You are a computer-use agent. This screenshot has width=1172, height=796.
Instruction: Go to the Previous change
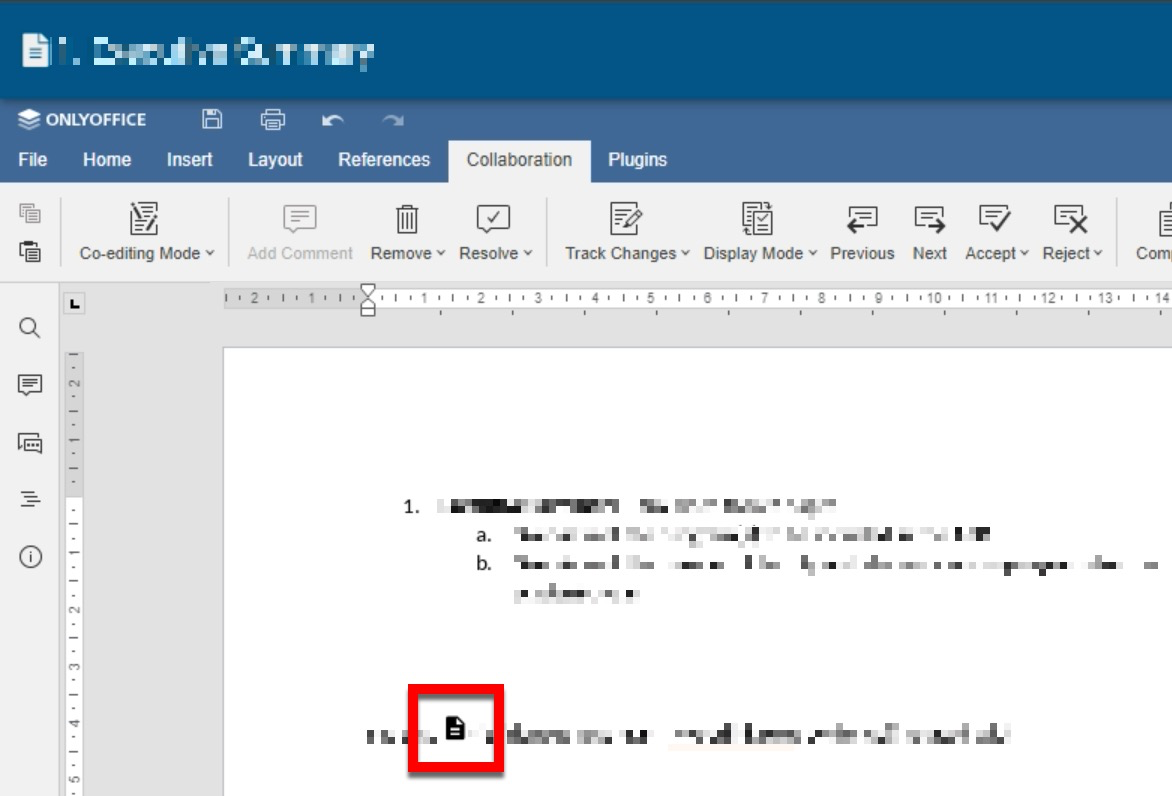tap(861, 232)
